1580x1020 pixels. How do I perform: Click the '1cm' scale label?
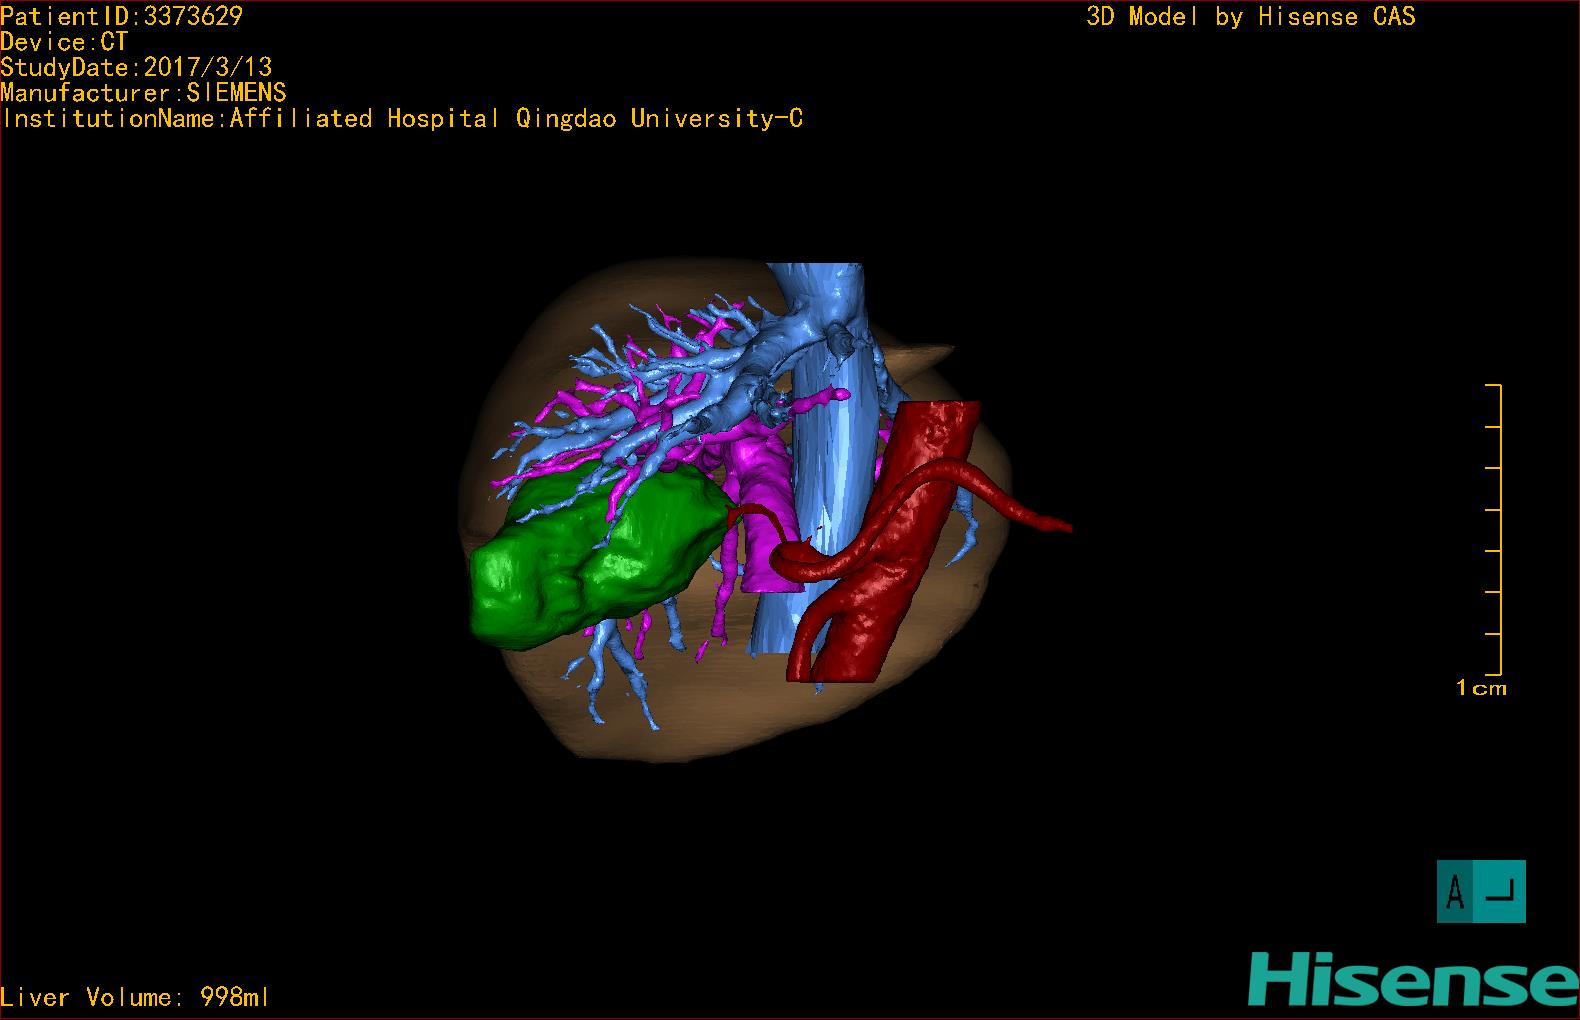(x=1481, y=688)
